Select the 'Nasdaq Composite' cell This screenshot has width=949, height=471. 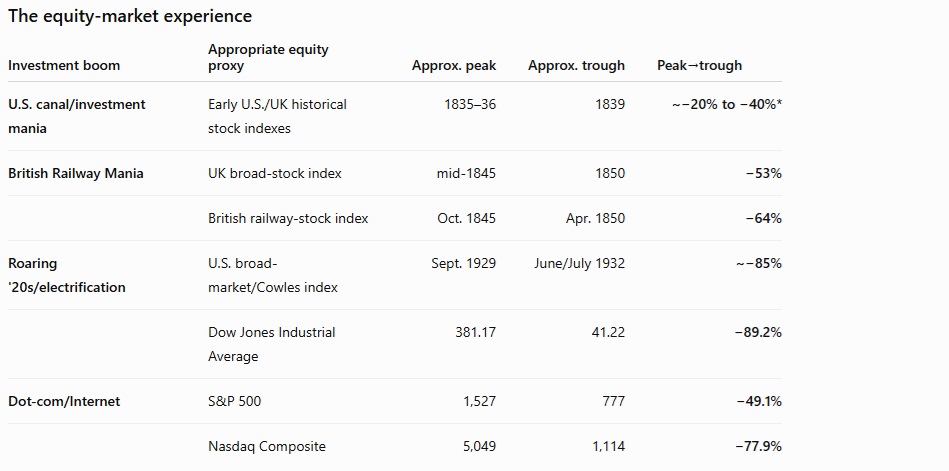tap(267, 446)
